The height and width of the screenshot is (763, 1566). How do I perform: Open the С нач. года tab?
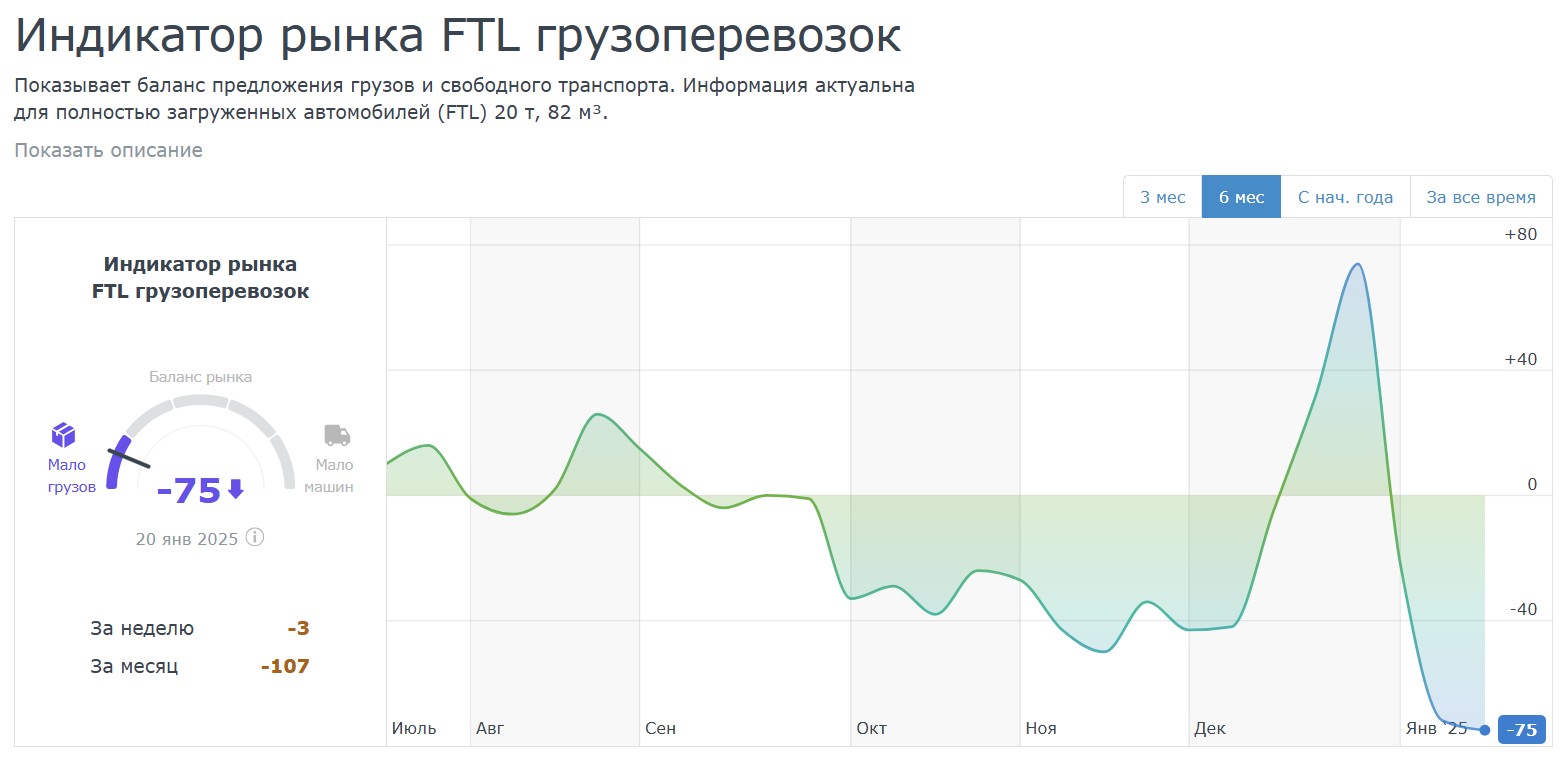coord(1345,197)
